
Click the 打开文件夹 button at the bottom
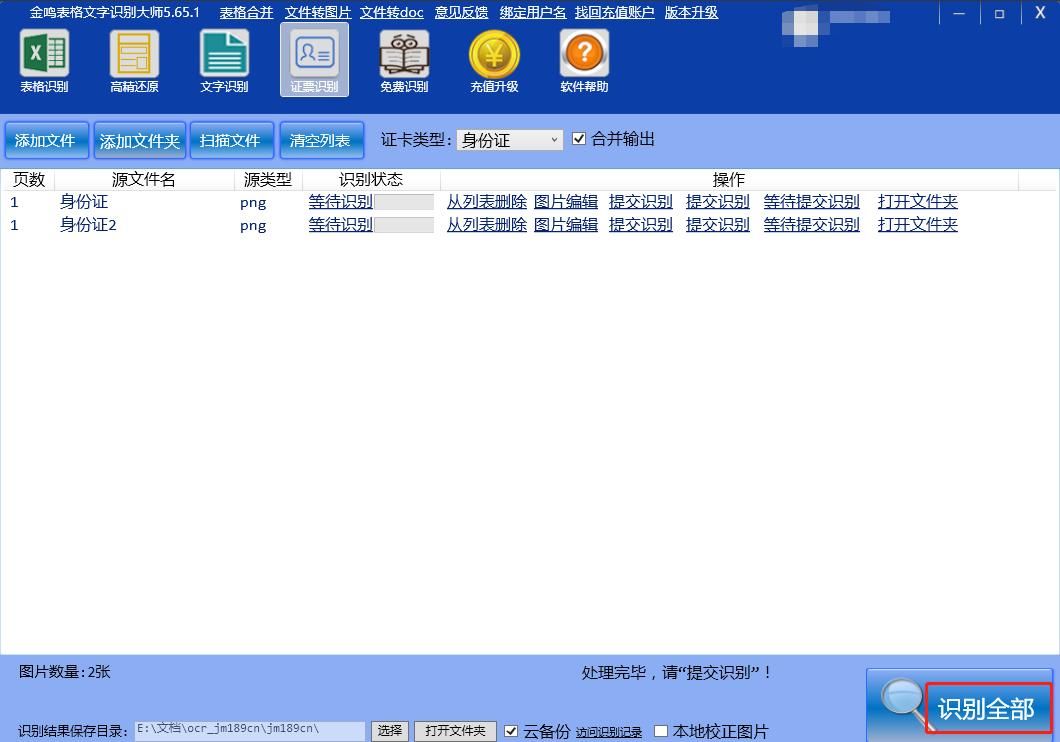(455, 731)
